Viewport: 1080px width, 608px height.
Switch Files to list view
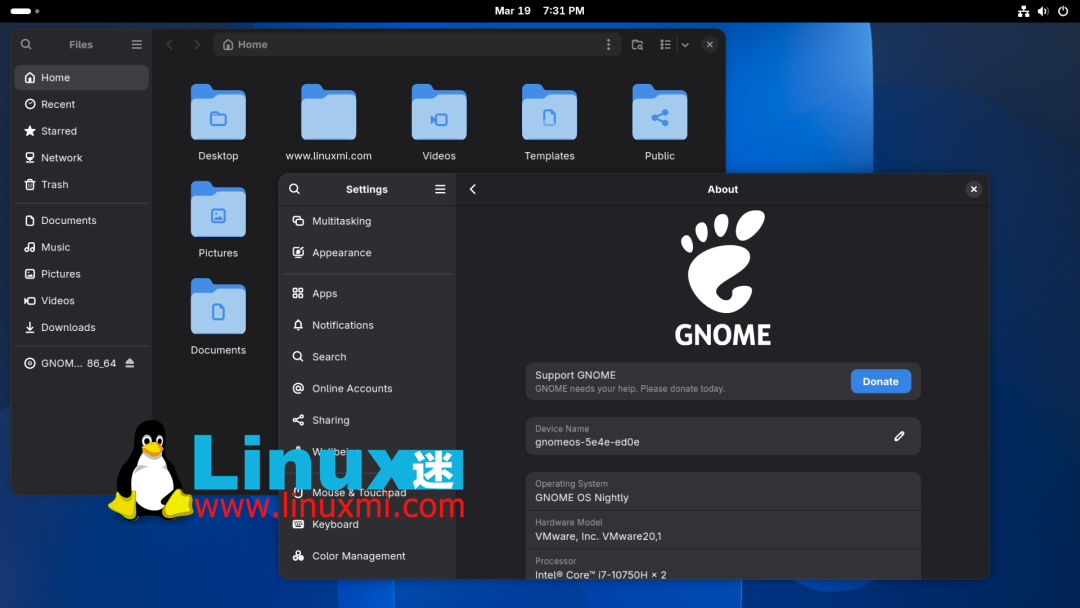[x=665, y=44]
